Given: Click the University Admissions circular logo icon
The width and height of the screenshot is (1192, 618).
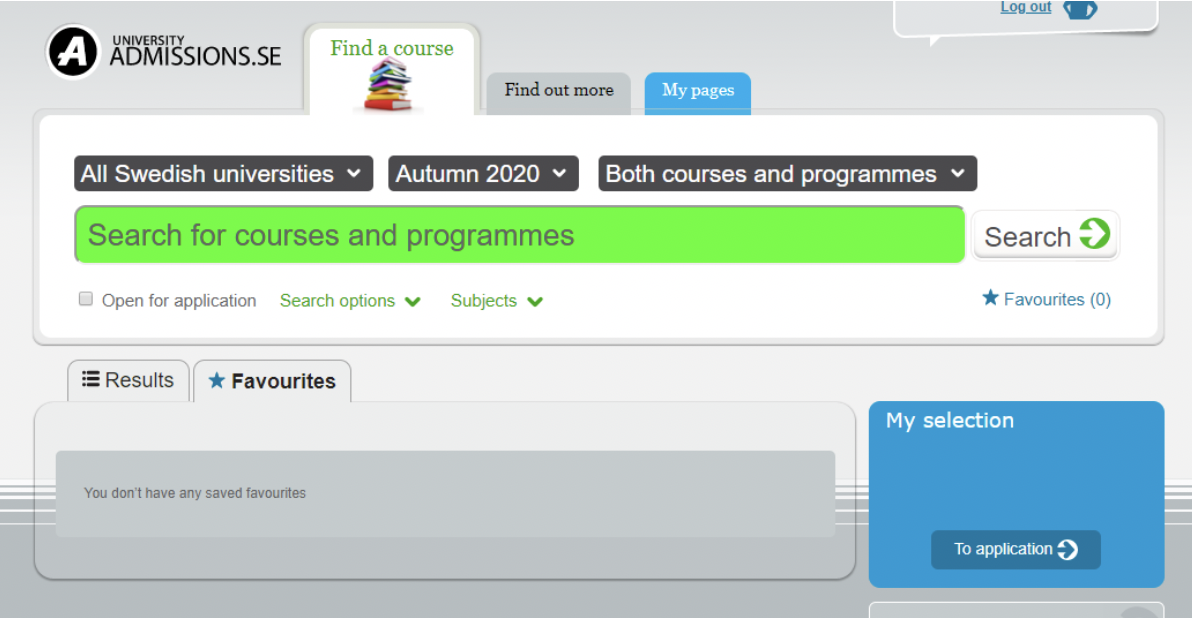Looking at the screenshot, I should 73,51.
